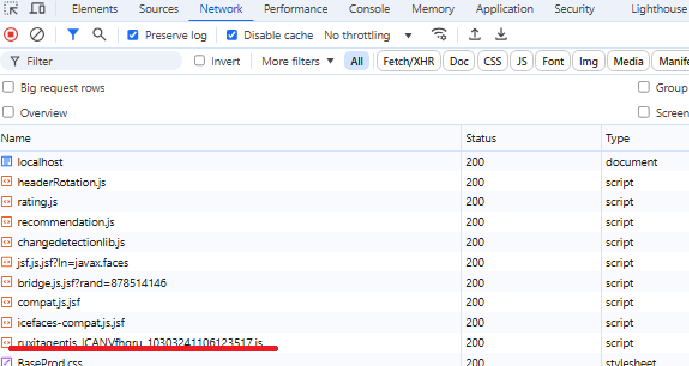Stop recording network log

coord(11,34)
